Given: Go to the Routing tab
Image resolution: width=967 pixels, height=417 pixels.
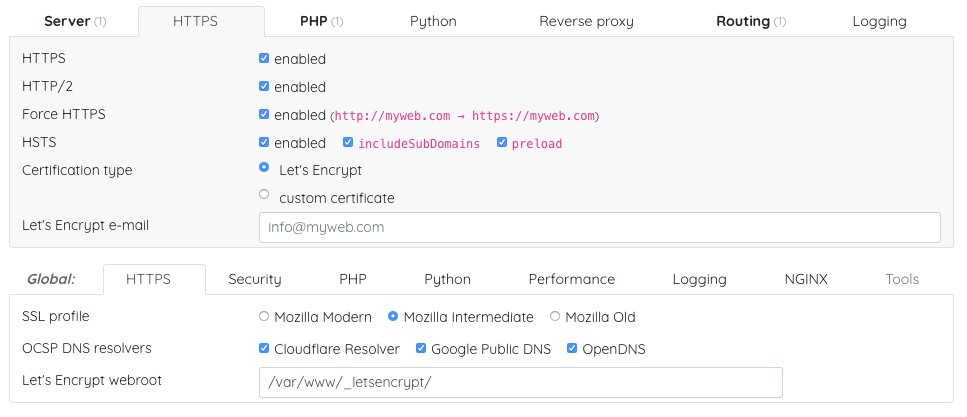Looking at the screenshot, I should (750, 21).
